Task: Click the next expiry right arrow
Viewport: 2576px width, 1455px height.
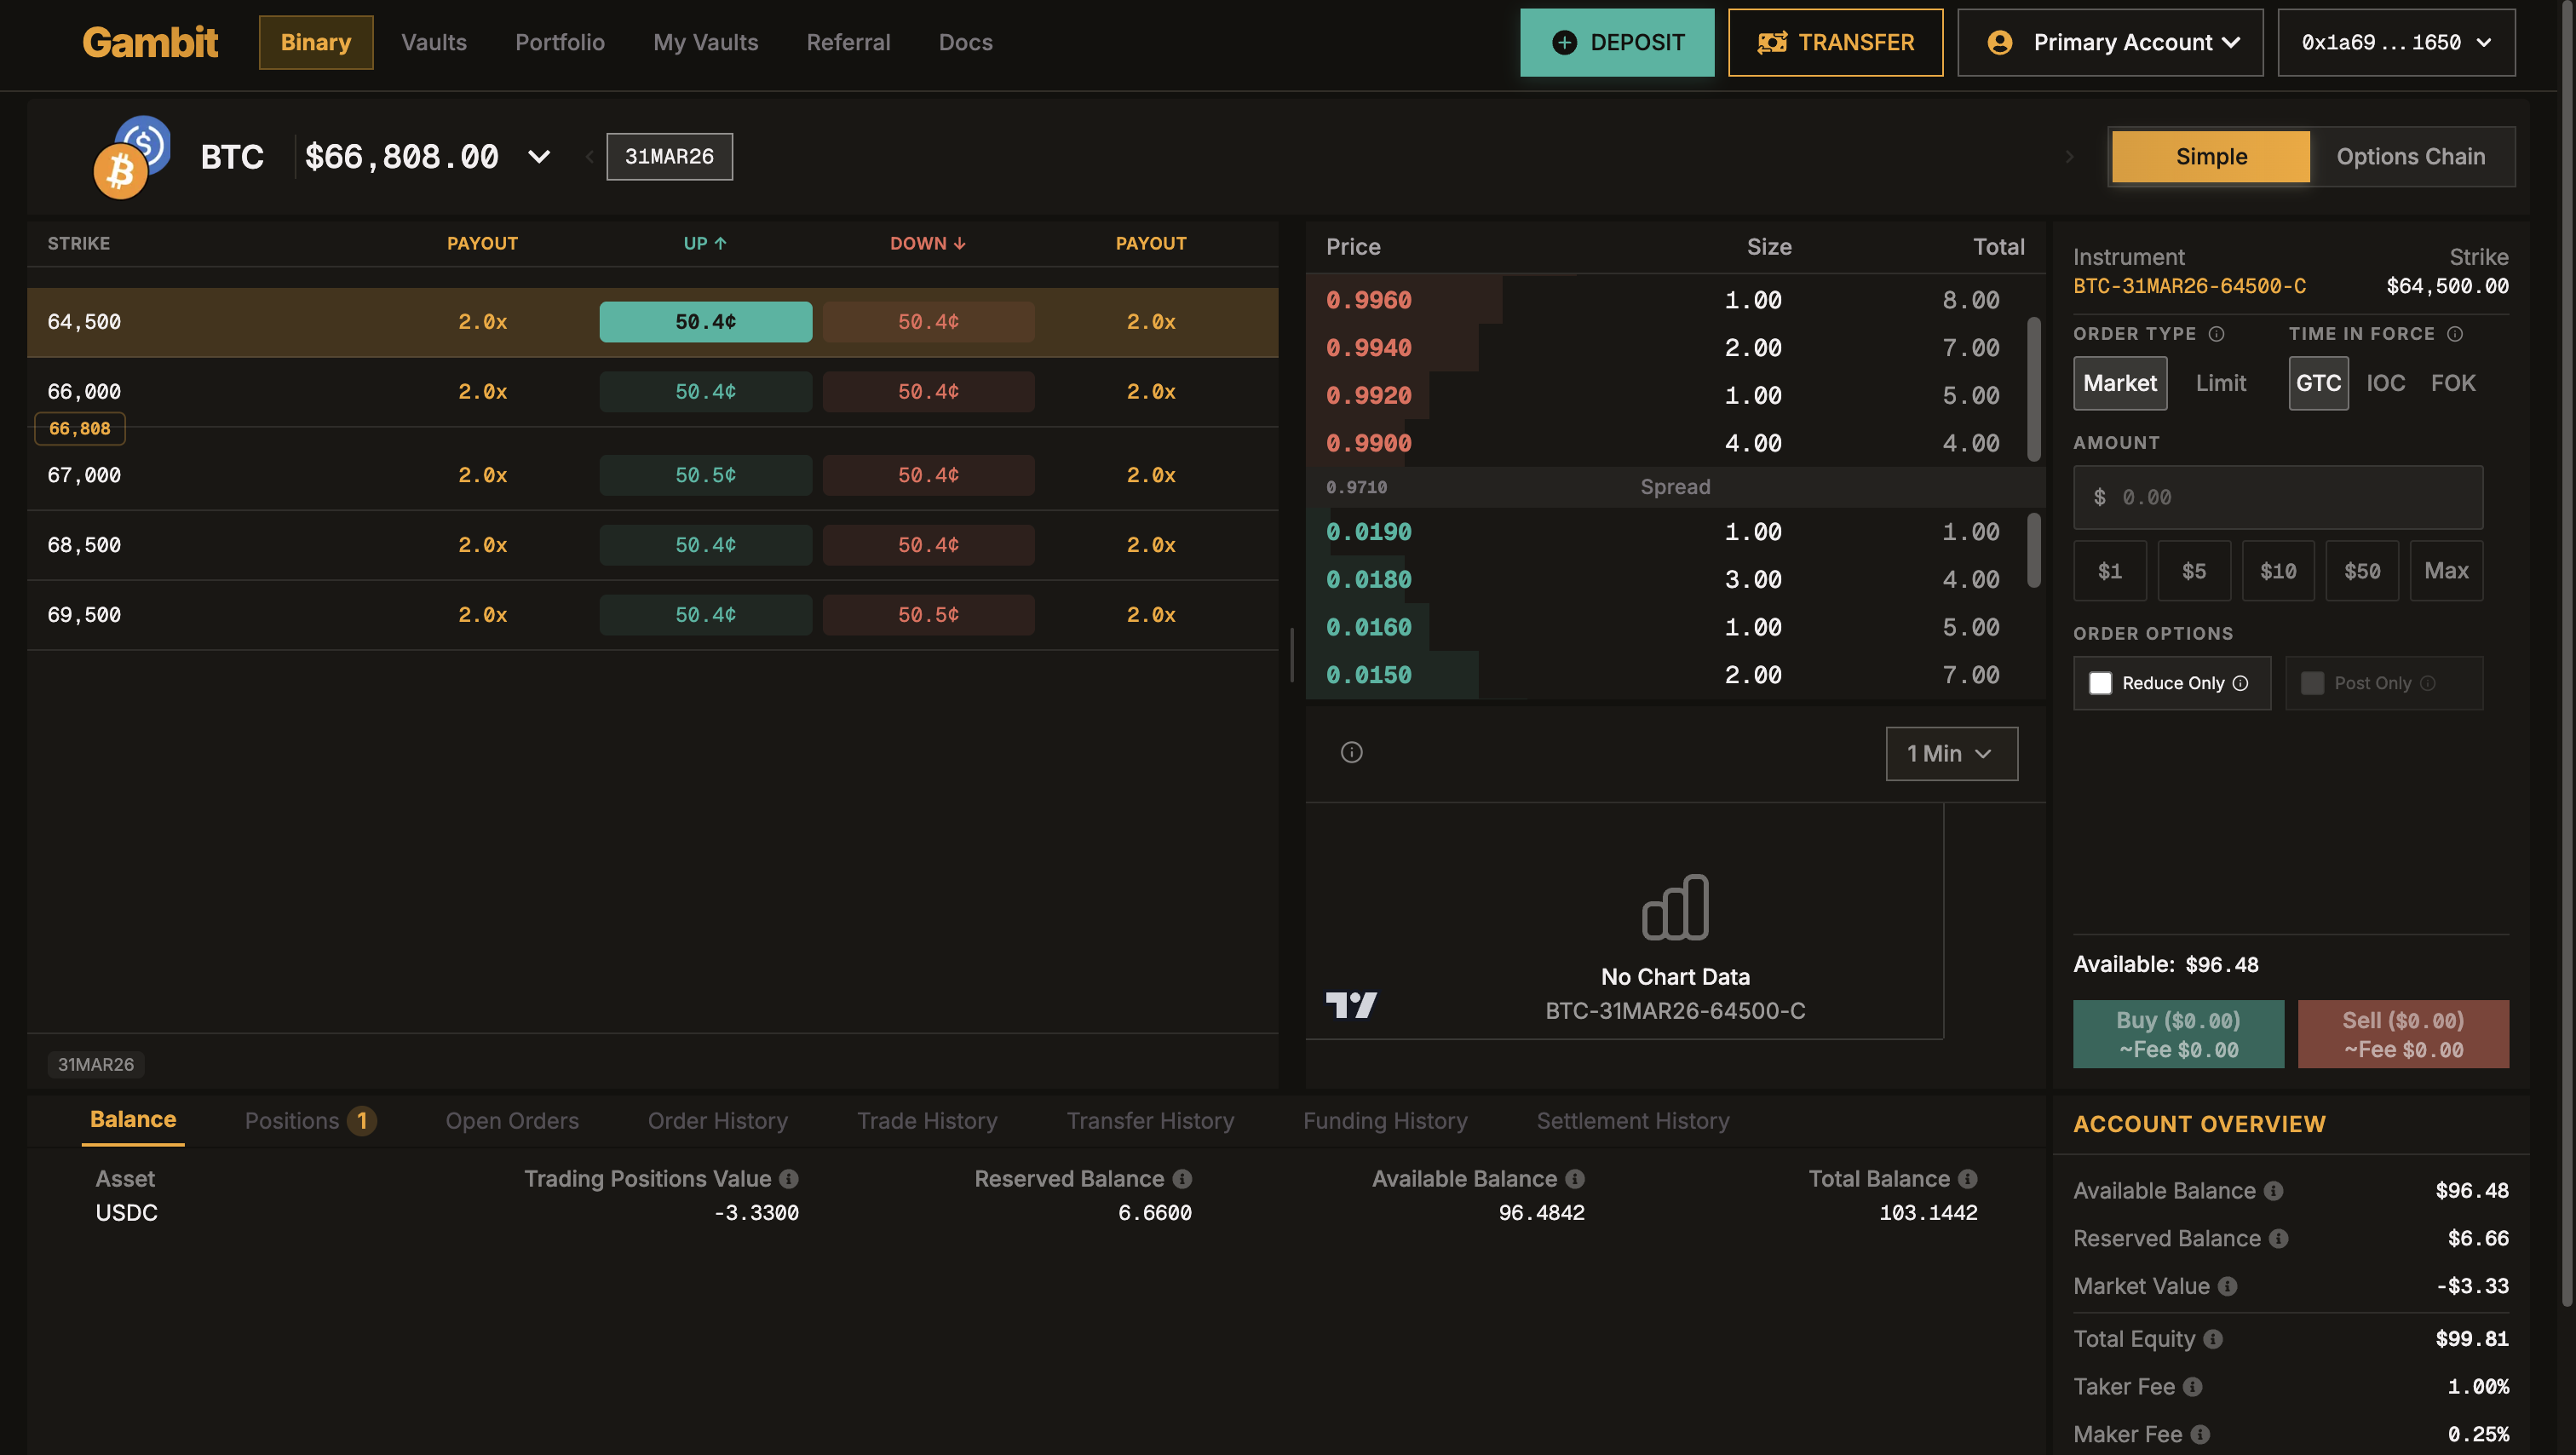Action: pyautogui.click(x=2069, y=157)
